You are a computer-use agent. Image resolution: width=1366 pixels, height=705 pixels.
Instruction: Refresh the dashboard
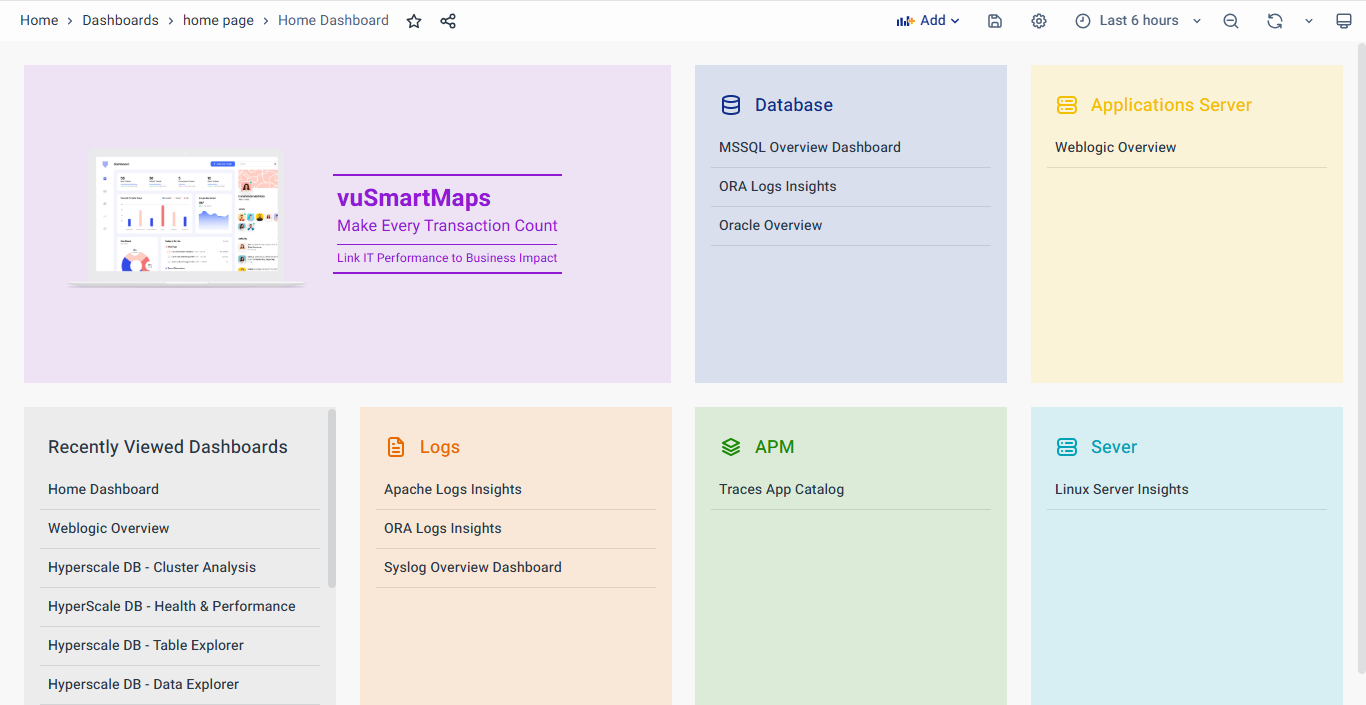(1274, 21)
